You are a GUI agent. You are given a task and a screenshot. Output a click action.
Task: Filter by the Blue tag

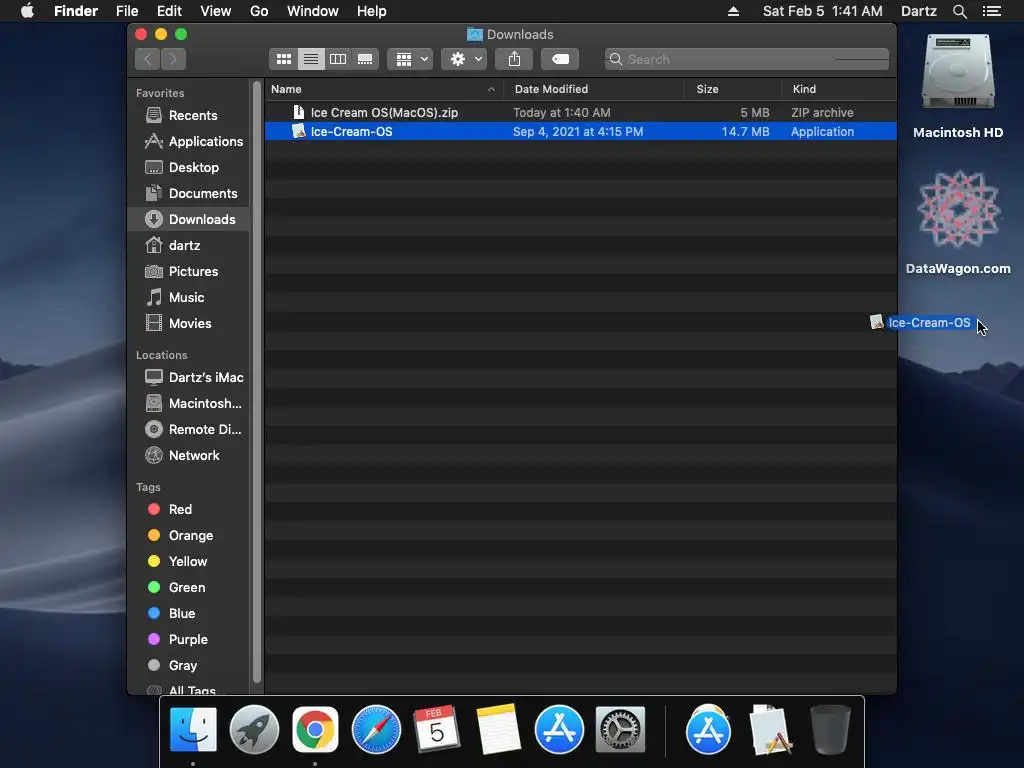click(x=189, y=614)
